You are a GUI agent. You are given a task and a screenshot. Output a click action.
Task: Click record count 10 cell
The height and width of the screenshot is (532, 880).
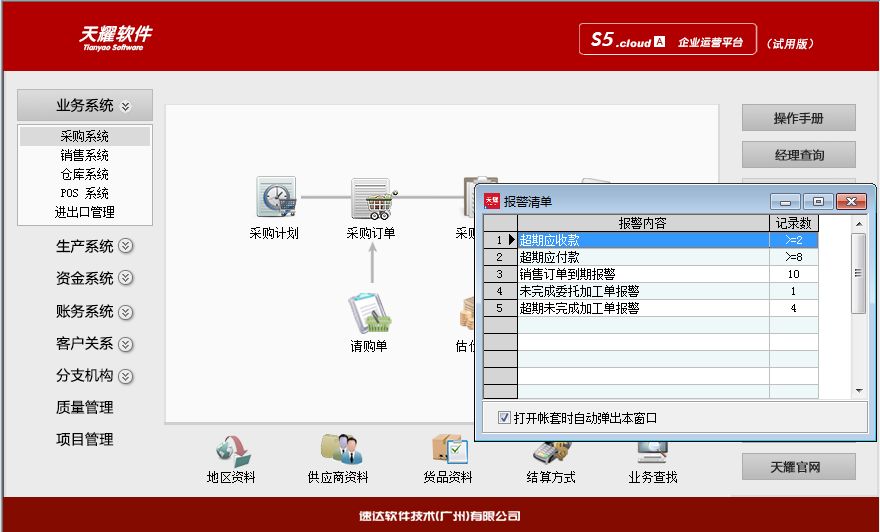(794, 274)
